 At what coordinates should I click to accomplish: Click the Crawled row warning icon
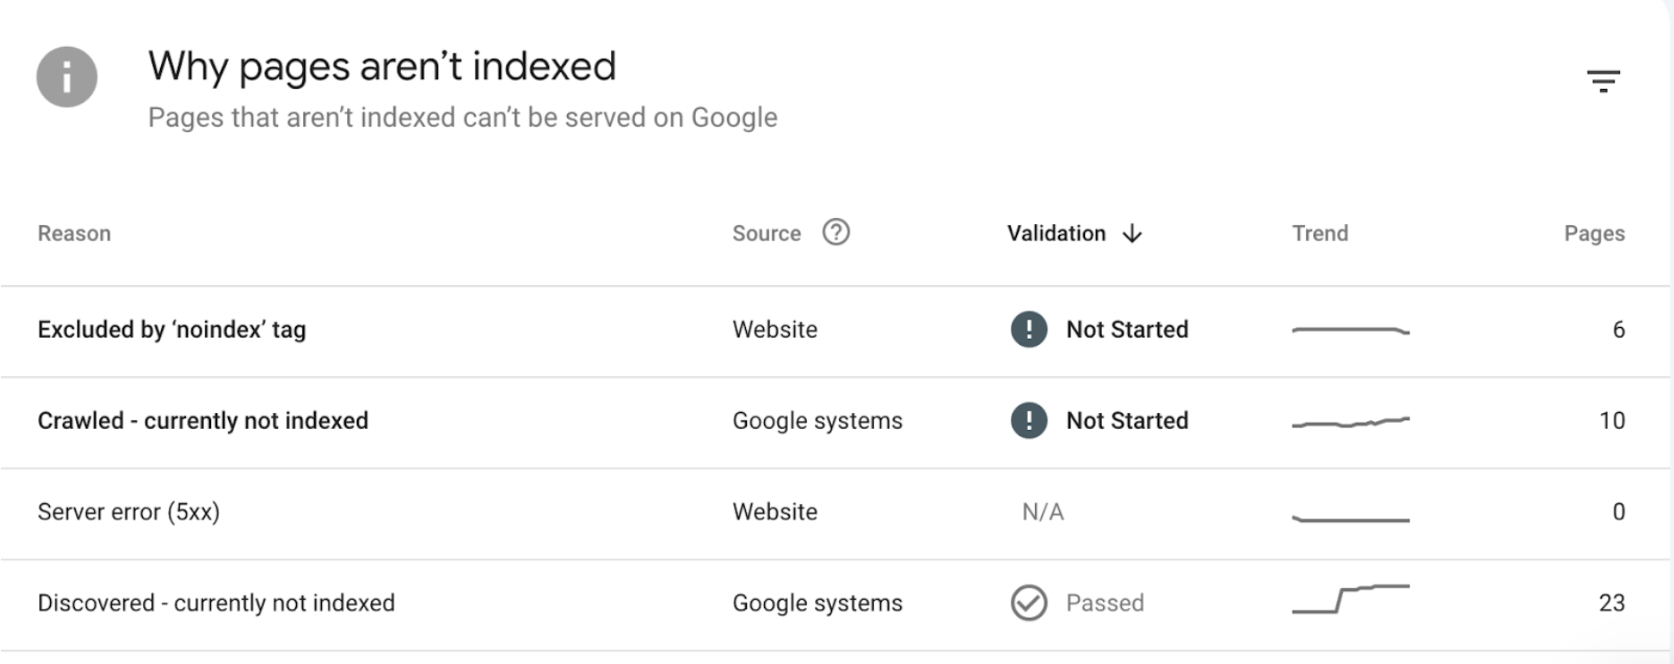[1029, 420]
